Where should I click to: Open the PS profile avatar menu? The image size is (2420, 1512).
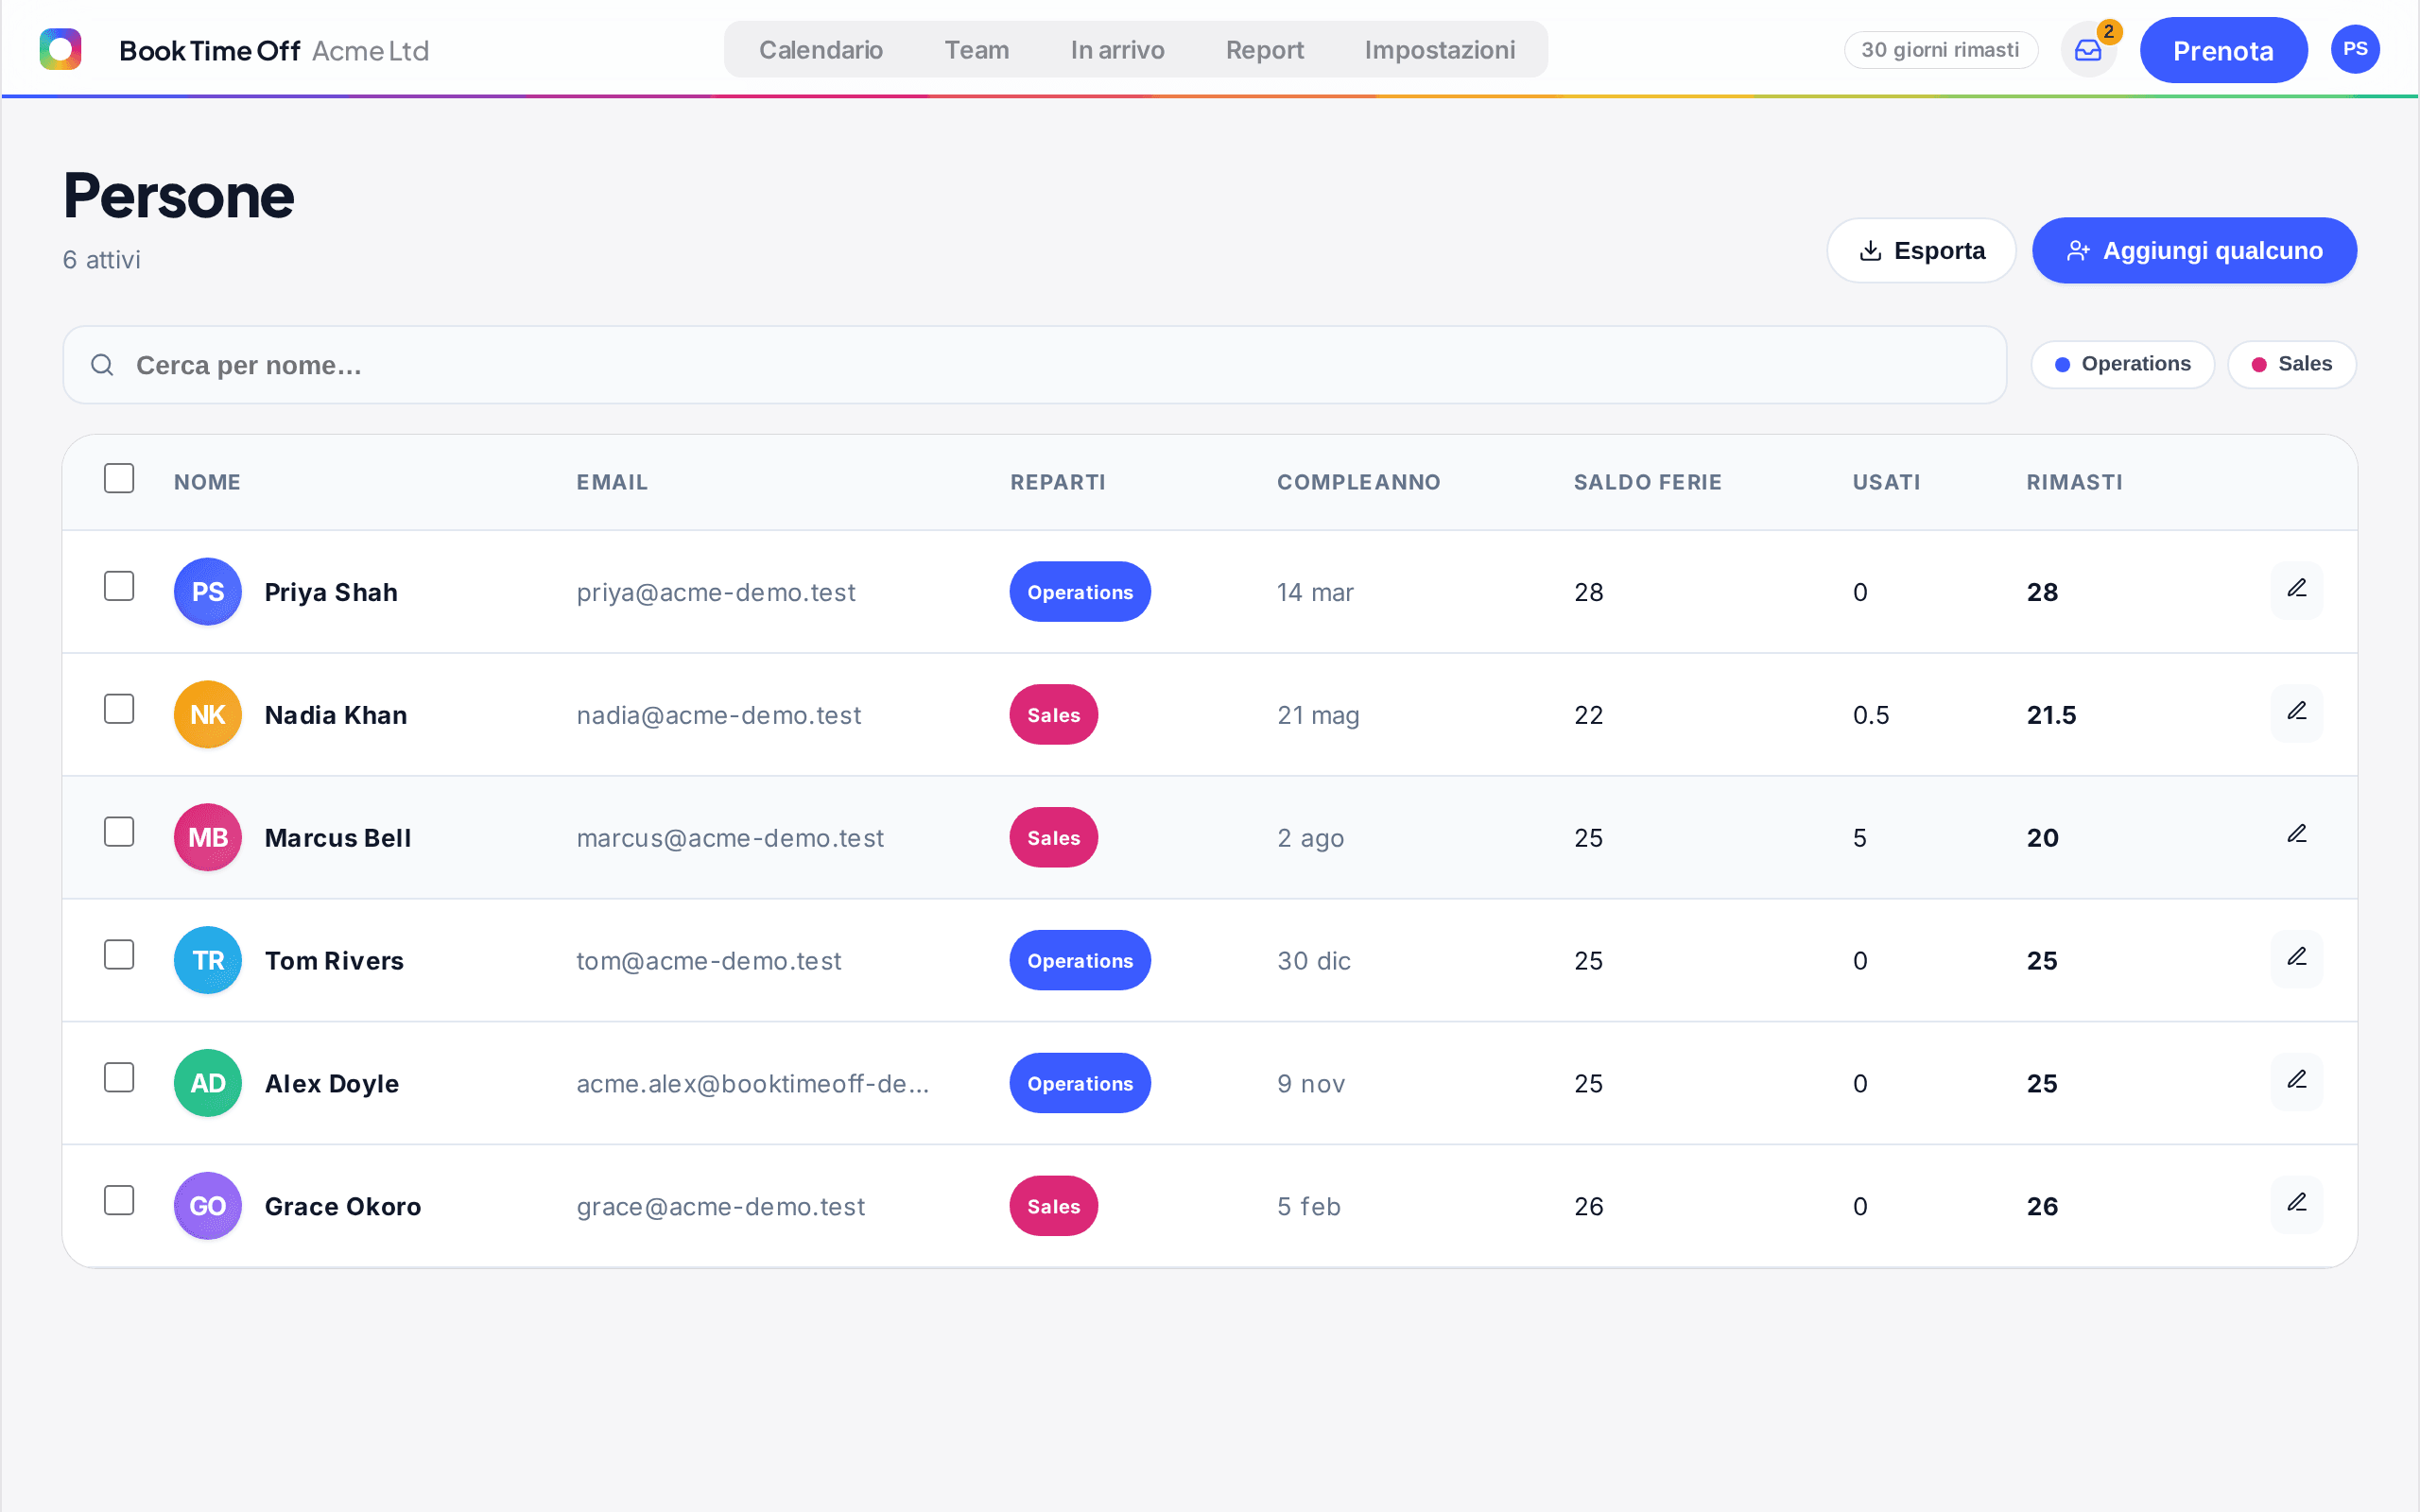(2355, 50)
